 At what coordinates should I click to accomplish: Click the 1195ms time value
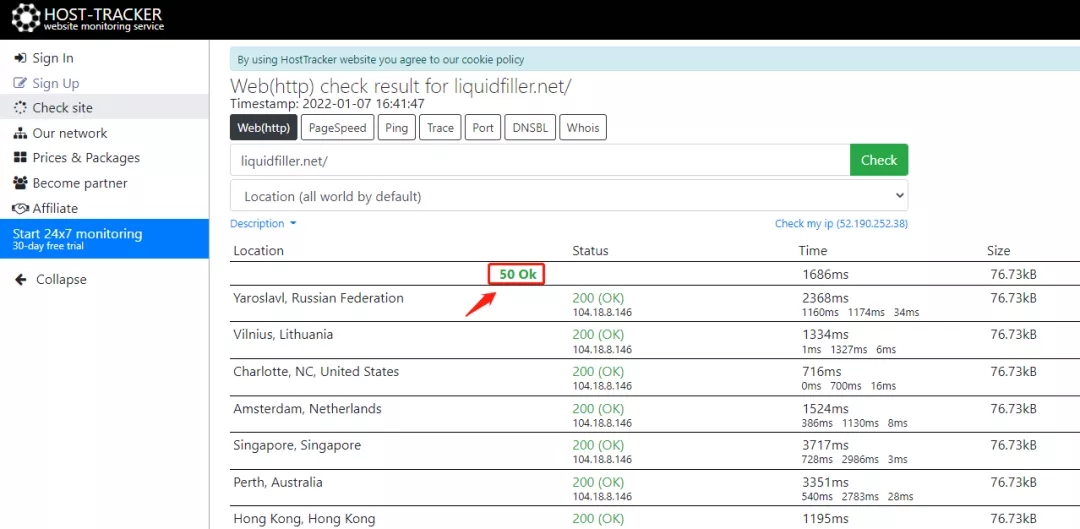(825, 519)
